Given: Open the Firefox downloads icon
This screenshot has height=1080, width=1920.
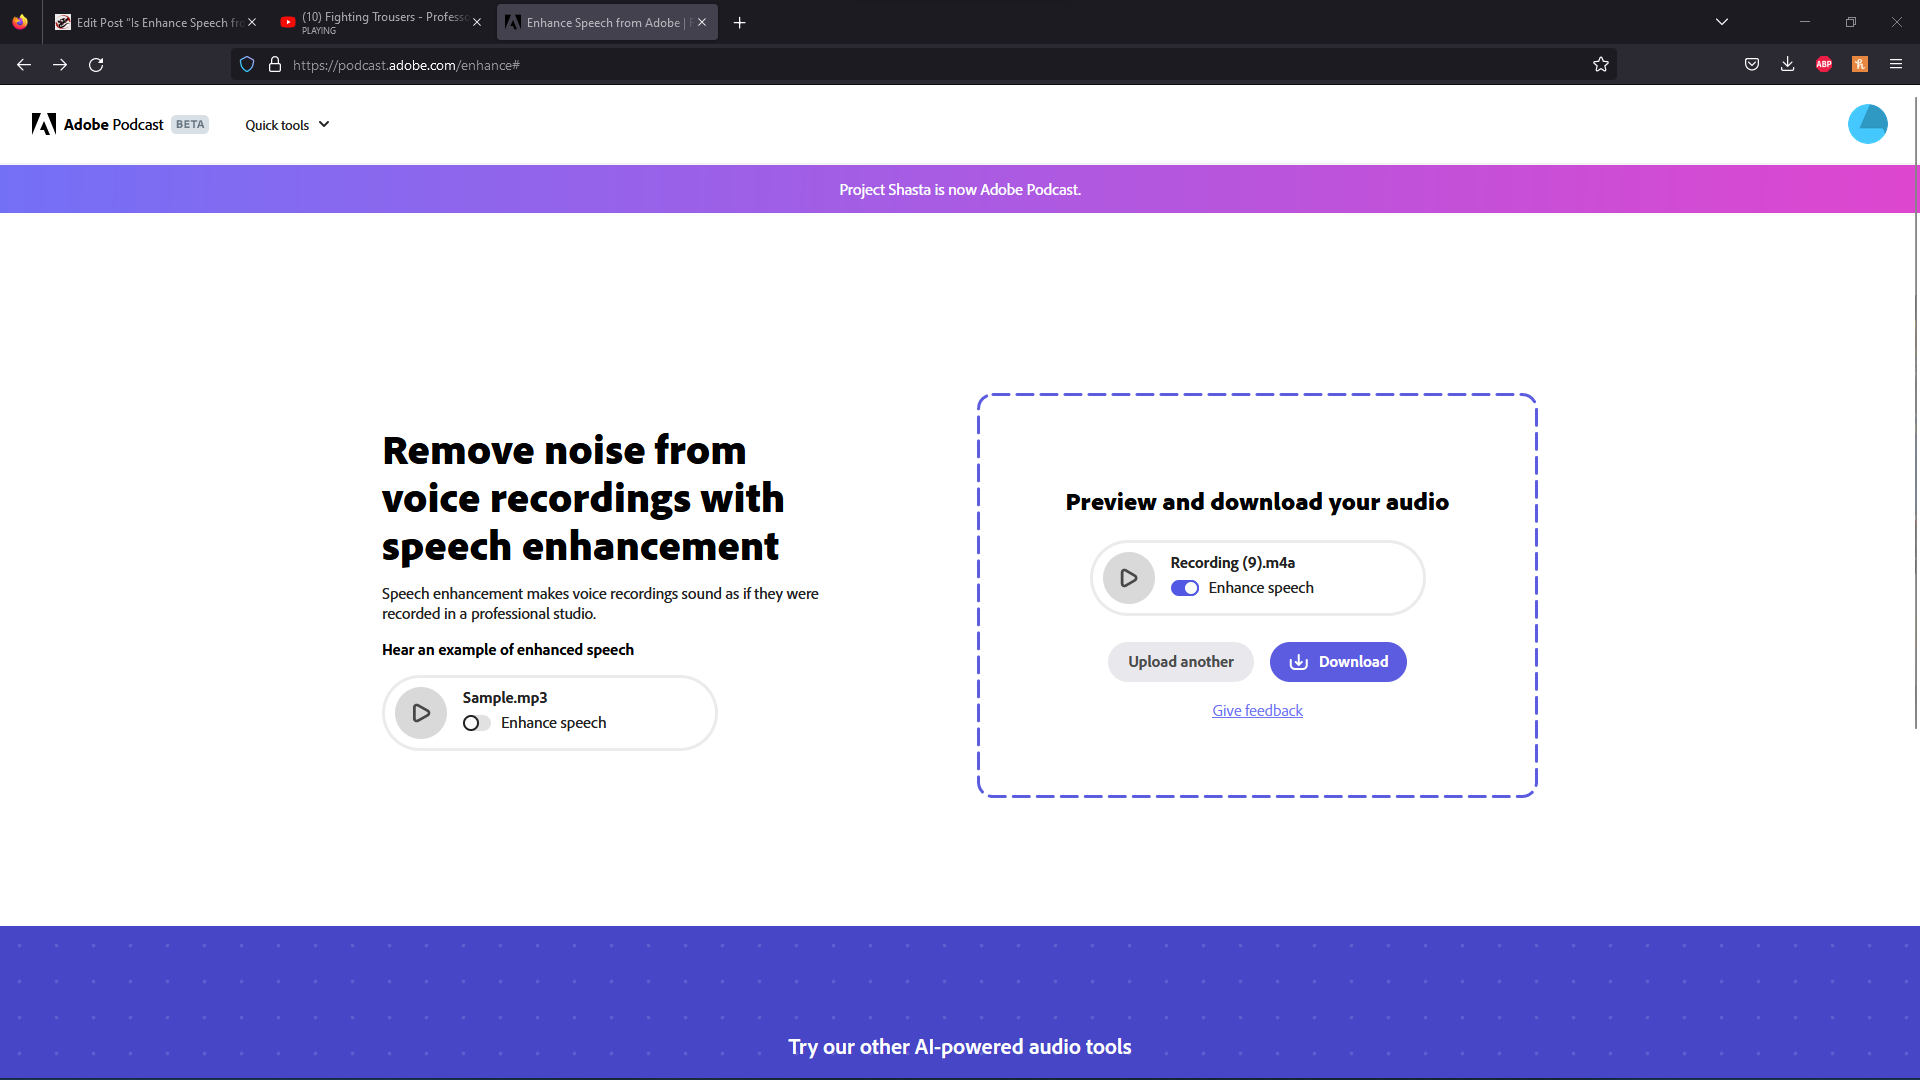Looking at the screenshot, I should tap(1787, 65).
